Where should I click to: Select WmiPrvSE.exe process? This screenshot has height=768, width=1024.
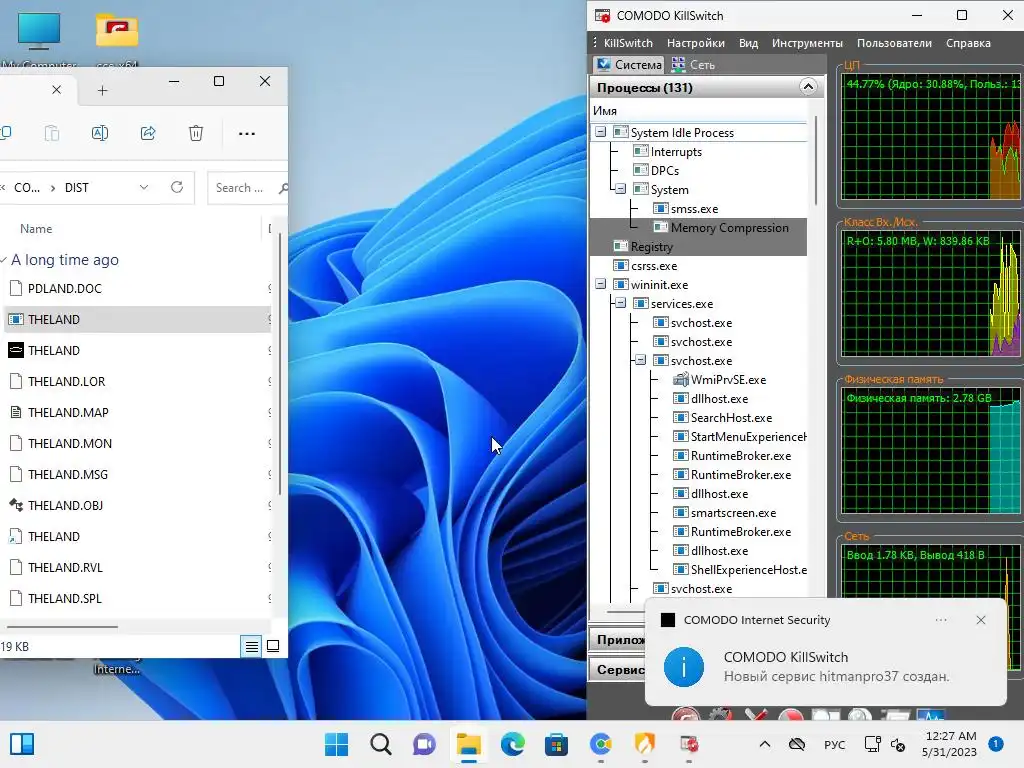click(720, 379)
